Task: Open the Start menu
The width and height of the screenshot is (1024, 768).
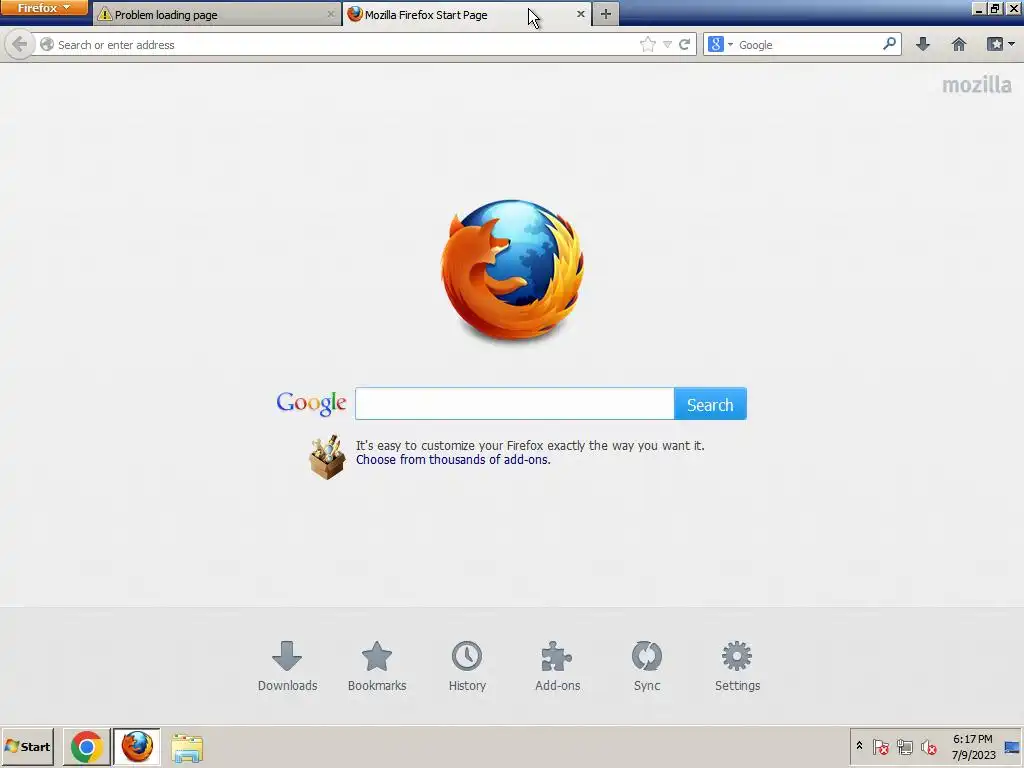Action: click(x=27, y=747)
